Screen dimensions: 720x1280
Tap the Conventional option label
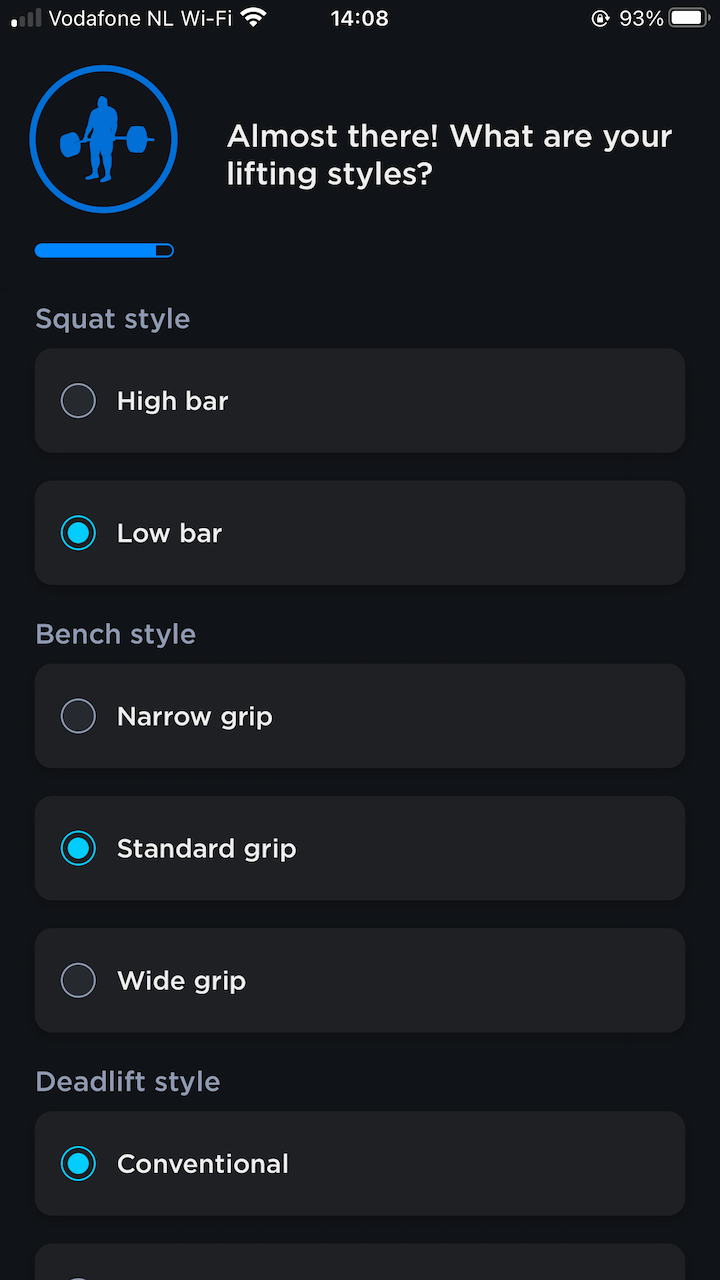(x=203, y=1164)
